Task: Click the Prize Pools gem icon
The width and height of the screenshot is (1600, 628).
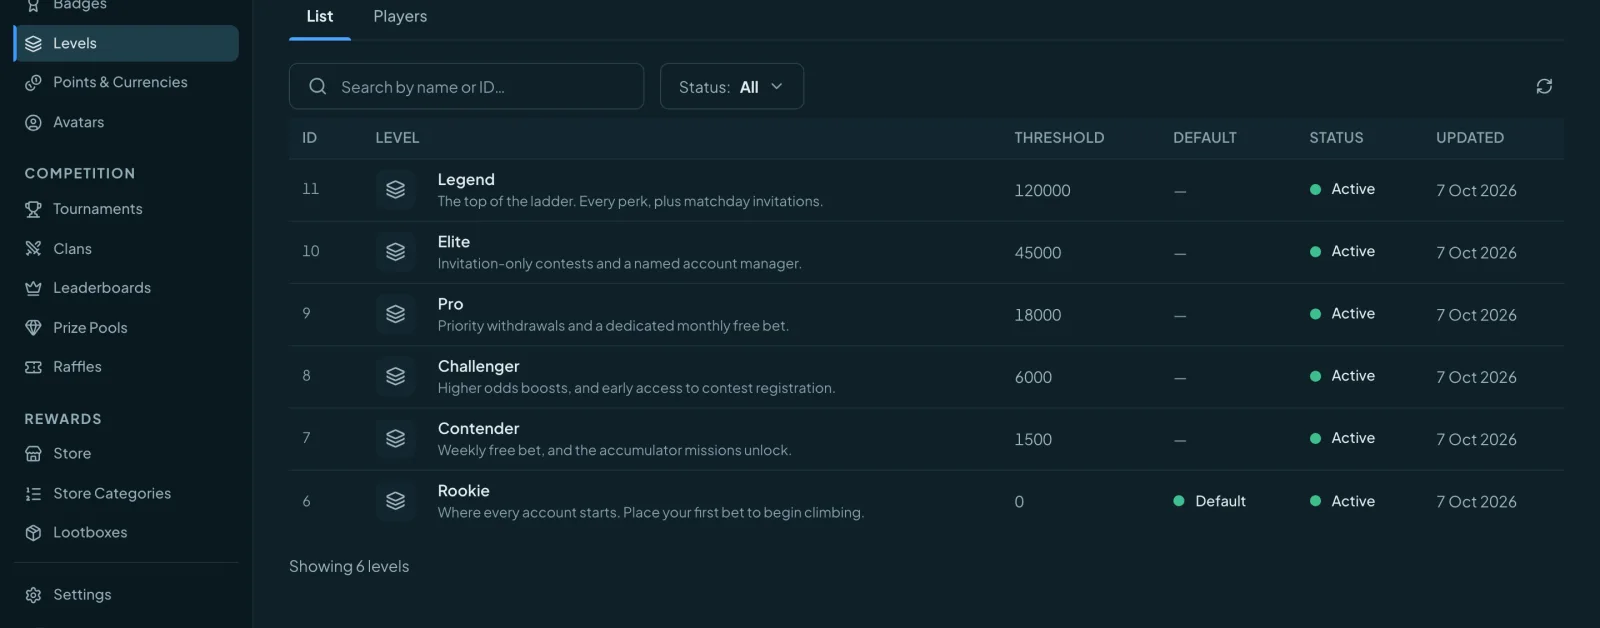Action: coord(33,327)
